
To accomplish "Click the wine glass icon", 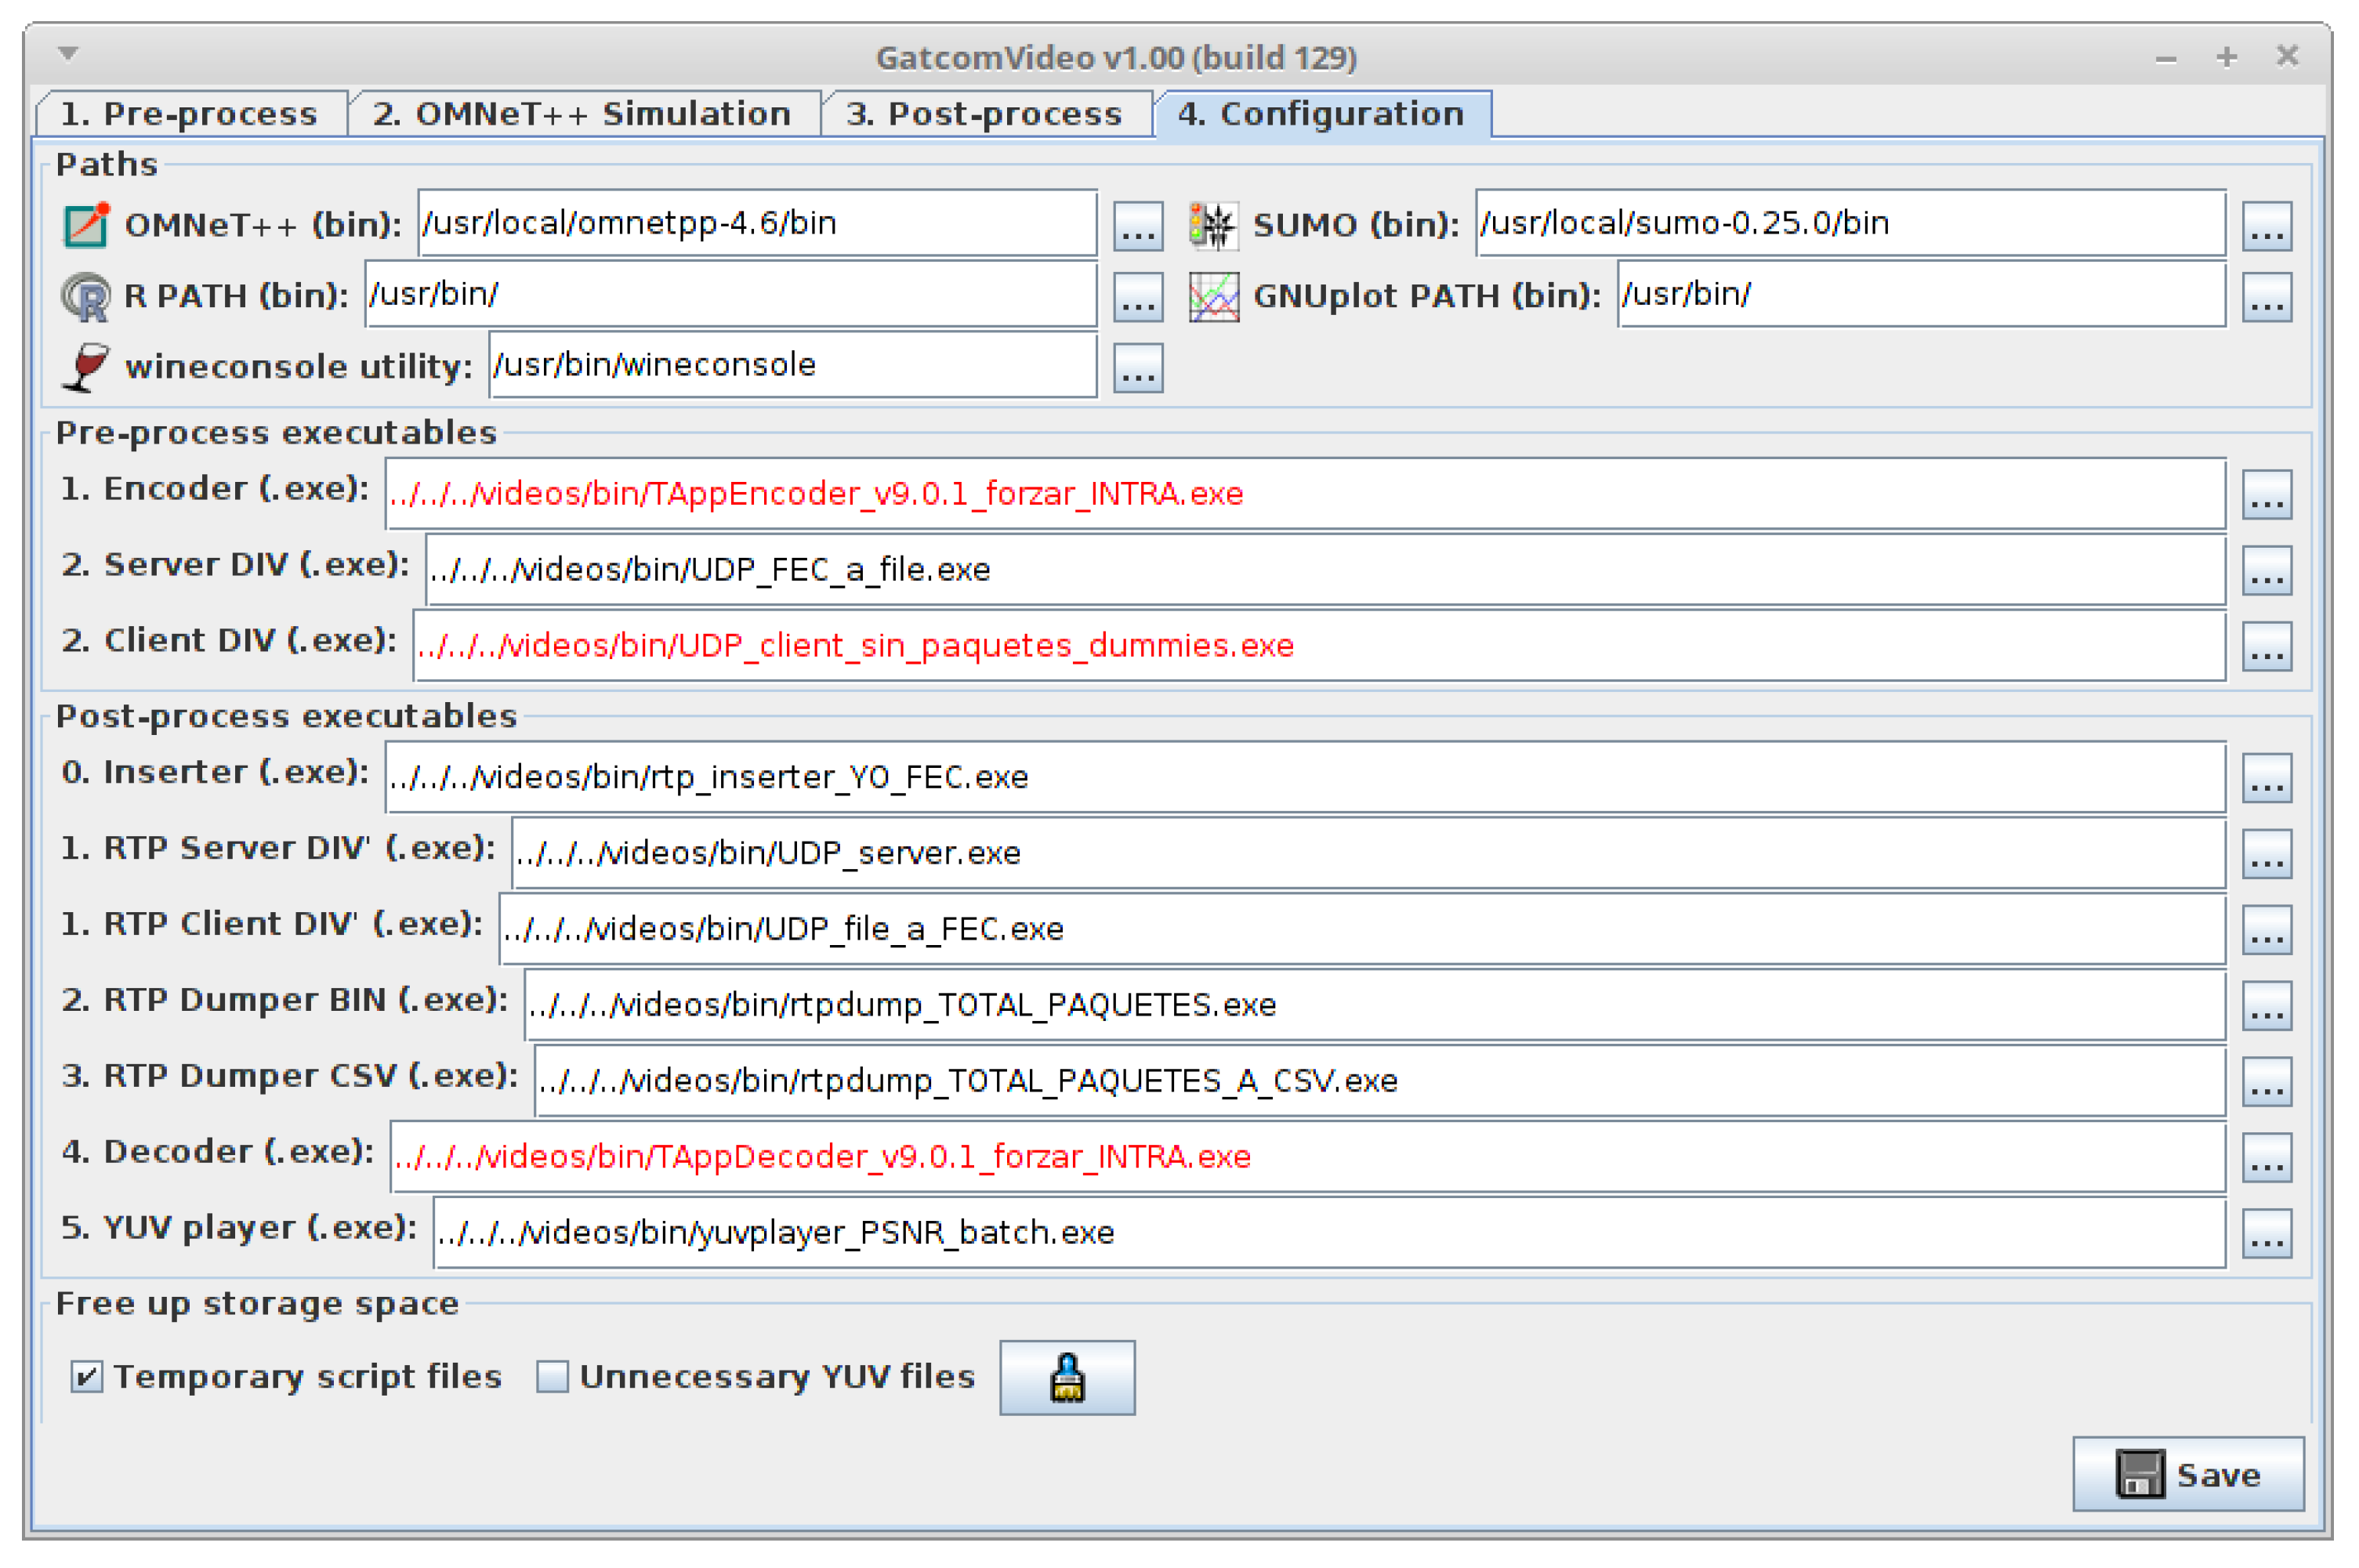I will point(86,367).
